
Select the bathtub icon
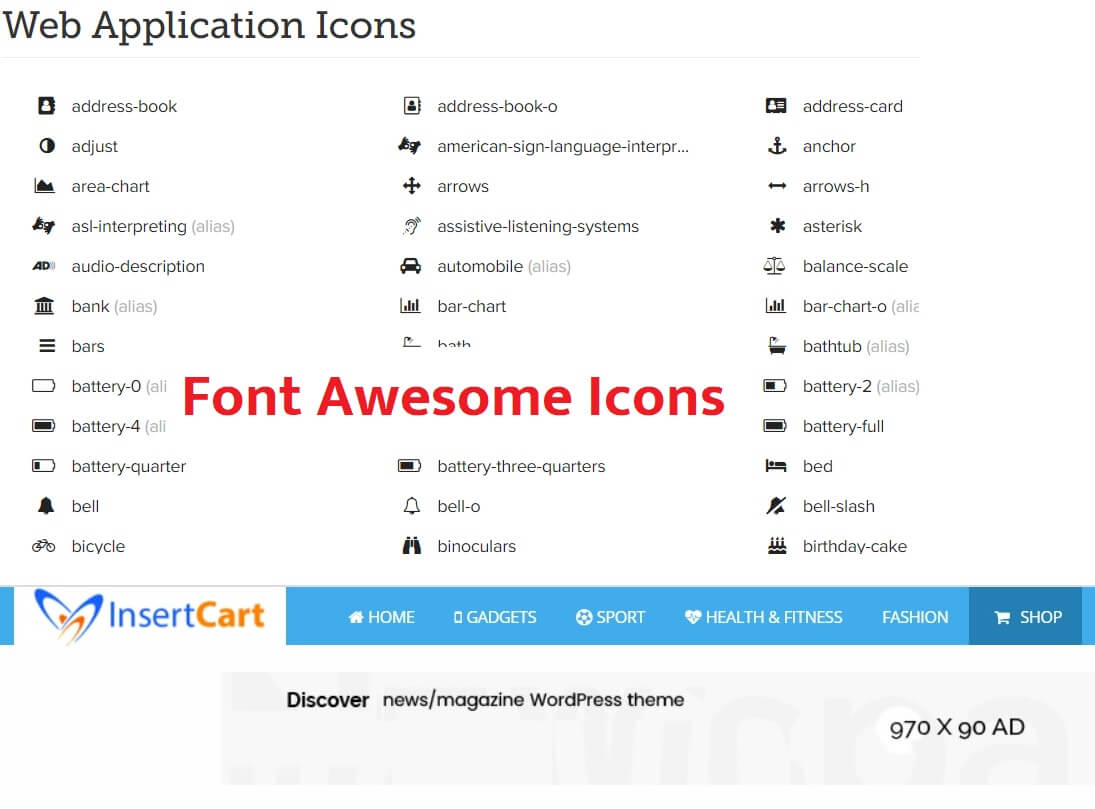point(777,345)
